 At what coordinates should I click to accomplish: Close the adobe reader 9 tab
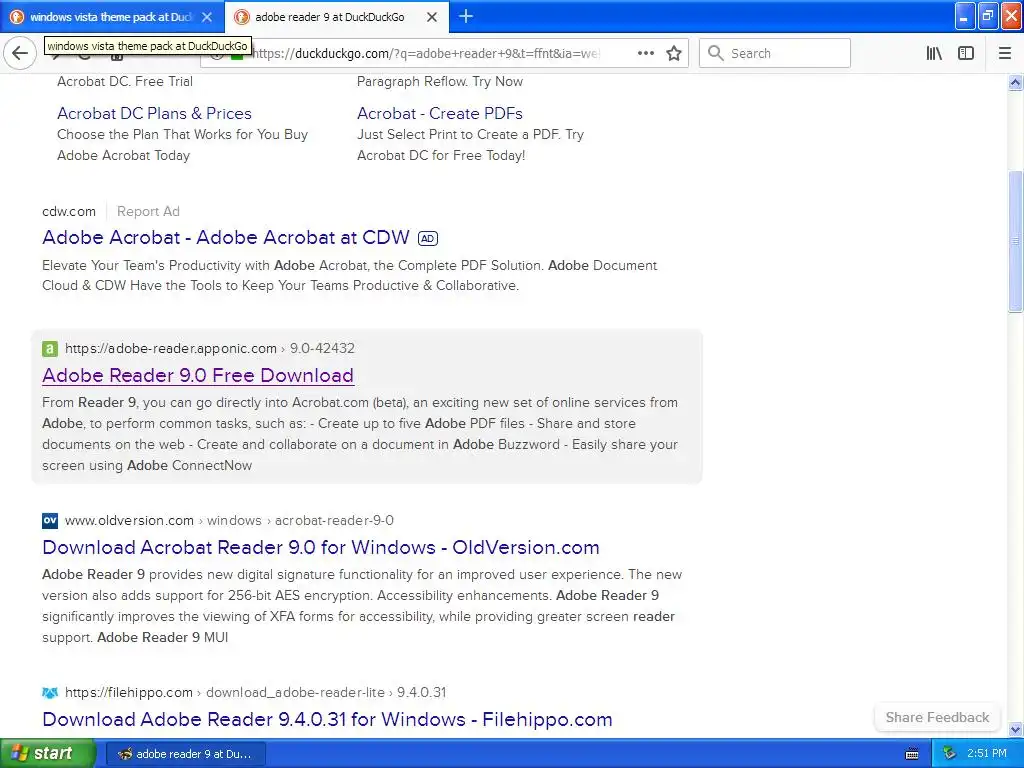[432, 17]
